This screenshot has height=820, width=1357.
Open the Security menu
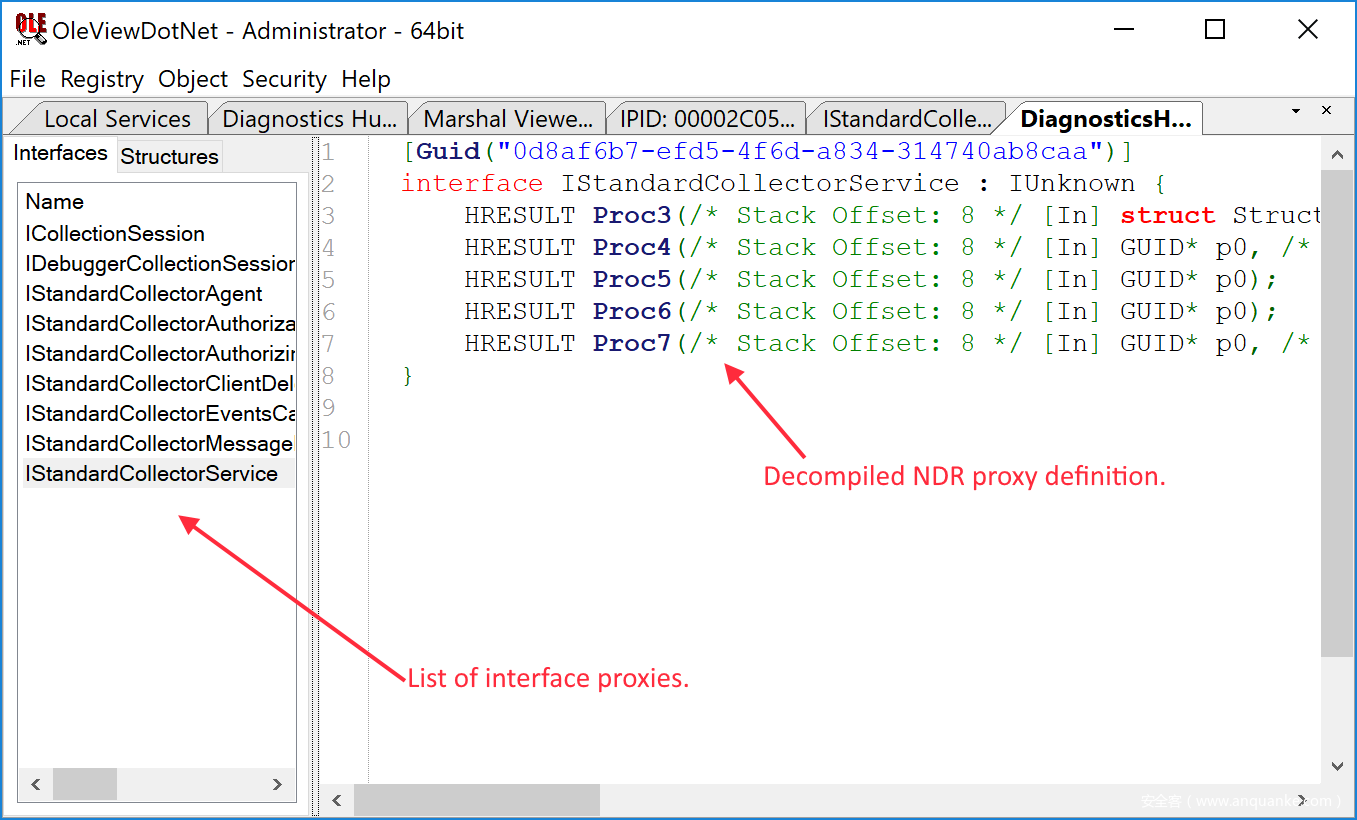pyautogui.click(x=284, y=79)
